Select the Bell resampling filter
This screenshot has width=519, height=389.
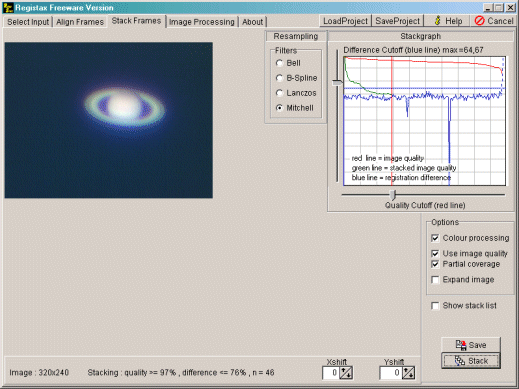coord(279,63)
